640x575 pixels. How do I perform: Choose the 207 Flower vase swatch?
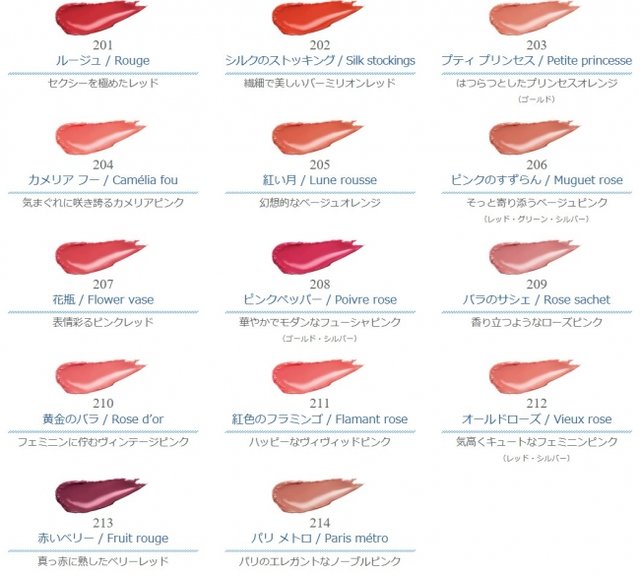pos(100,257)
